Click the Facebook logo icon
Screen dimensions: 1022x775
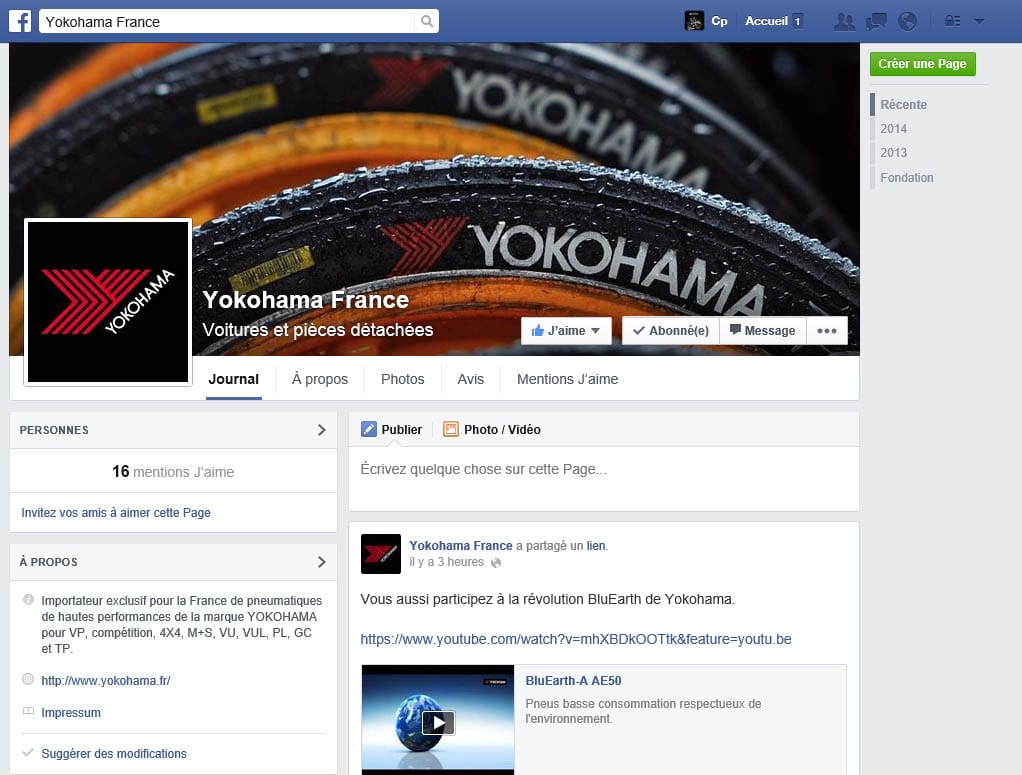coord(19,21)
